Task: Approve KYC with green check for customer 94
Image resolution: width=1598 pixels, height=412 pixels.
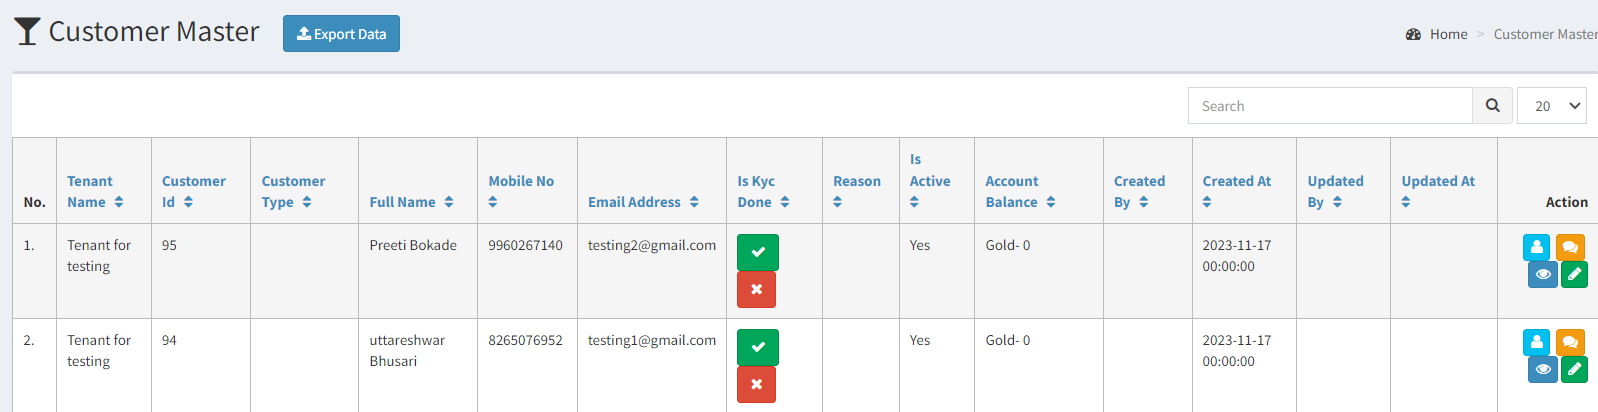Action: [x=757, y=347]
